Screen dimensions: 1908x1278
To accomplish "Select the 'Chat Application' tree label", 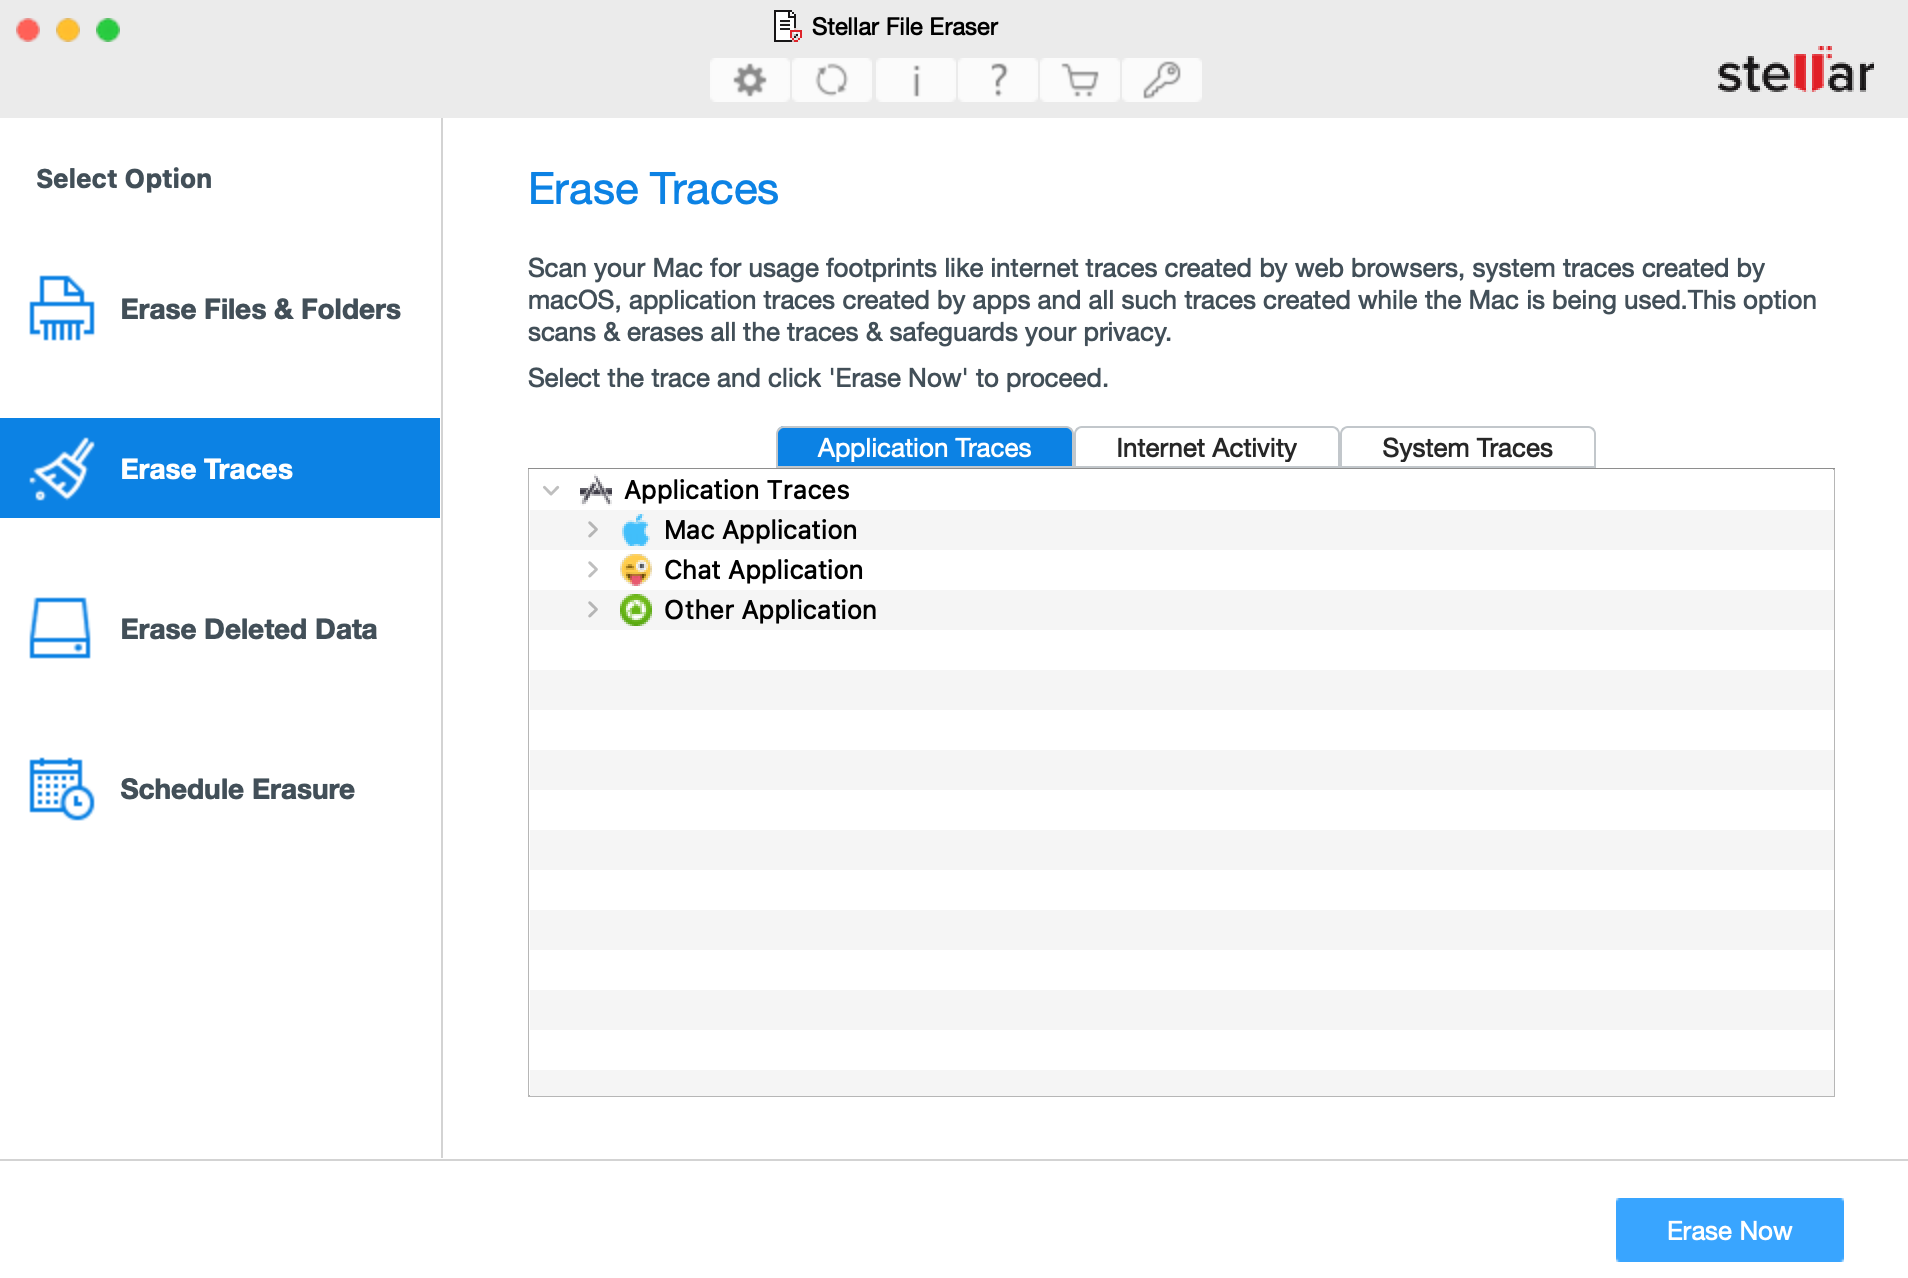I will [x=763, y=570].
